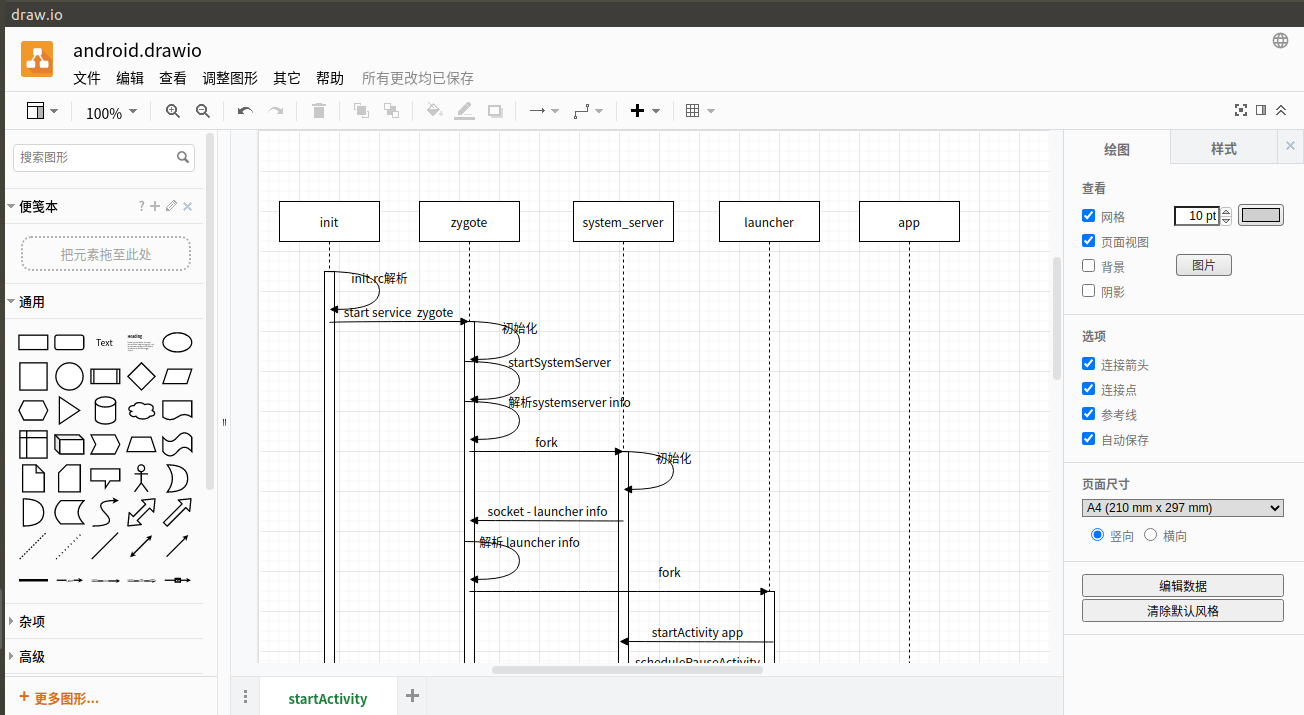The image size is (1304, 715).
Task: Open the 编辑 menu
Action: [130, 78]
